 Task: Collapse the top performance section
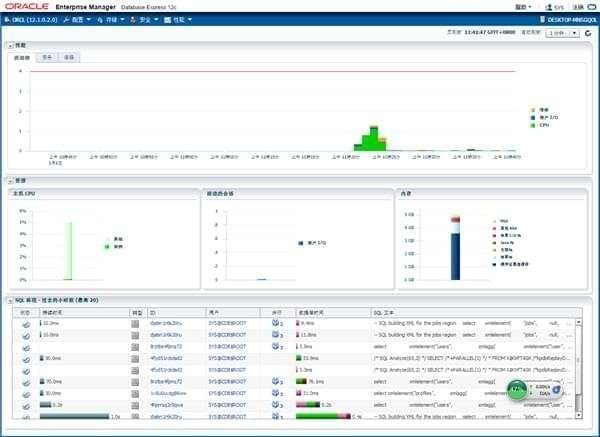coord(9,45)
